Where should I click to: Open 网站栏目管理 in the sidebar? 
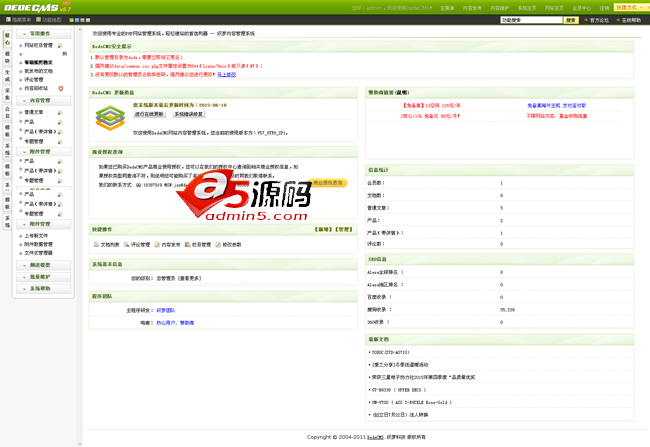[39, 45]
